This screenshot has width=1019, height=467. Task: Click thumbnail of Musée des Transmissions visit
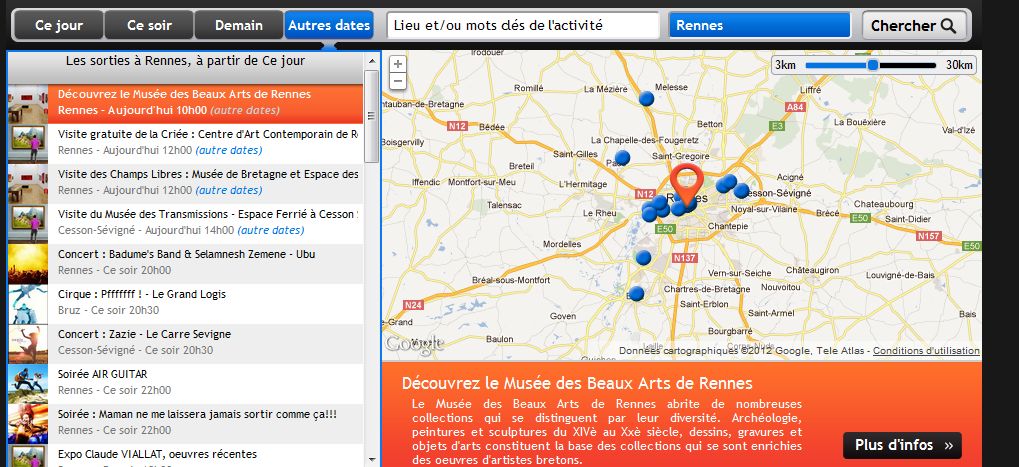(28, 224)
